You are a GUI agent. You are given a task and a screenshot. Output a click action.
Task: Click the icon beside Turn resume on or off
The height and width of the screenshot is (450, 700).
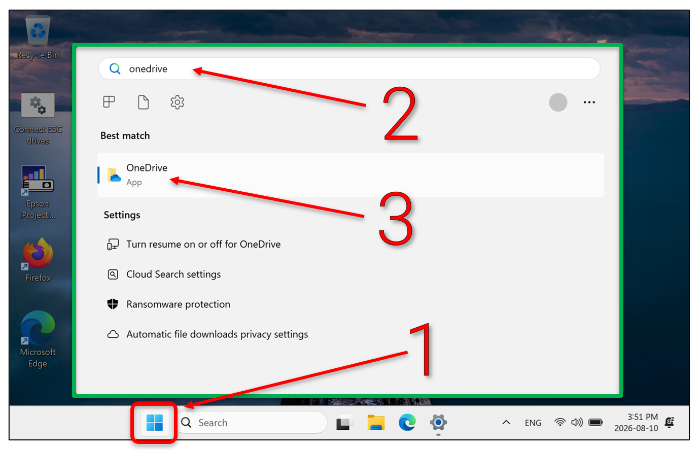coord(112,244)
